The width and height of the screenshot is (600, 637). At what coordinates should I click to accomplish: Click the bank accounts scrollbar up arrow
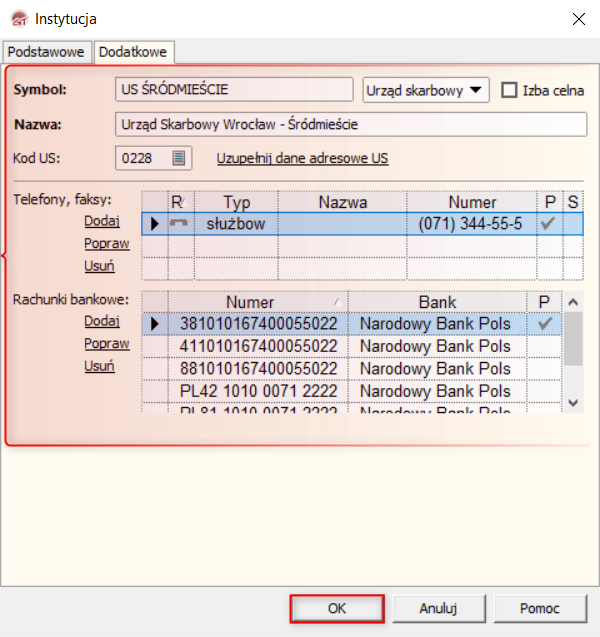pos(573,302)
